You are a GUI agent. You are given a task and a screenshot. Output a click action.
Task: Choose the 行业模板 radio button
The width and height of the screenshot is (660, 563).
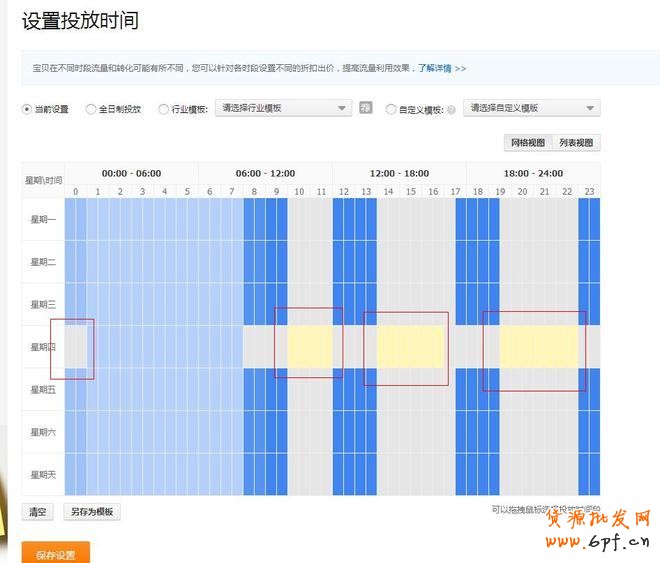point(164,109)
